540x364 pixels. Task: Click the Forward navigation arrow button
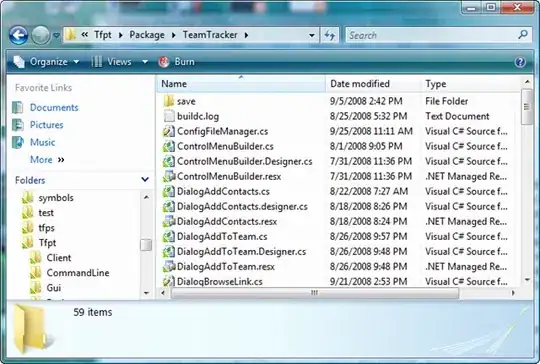(41, 35)
